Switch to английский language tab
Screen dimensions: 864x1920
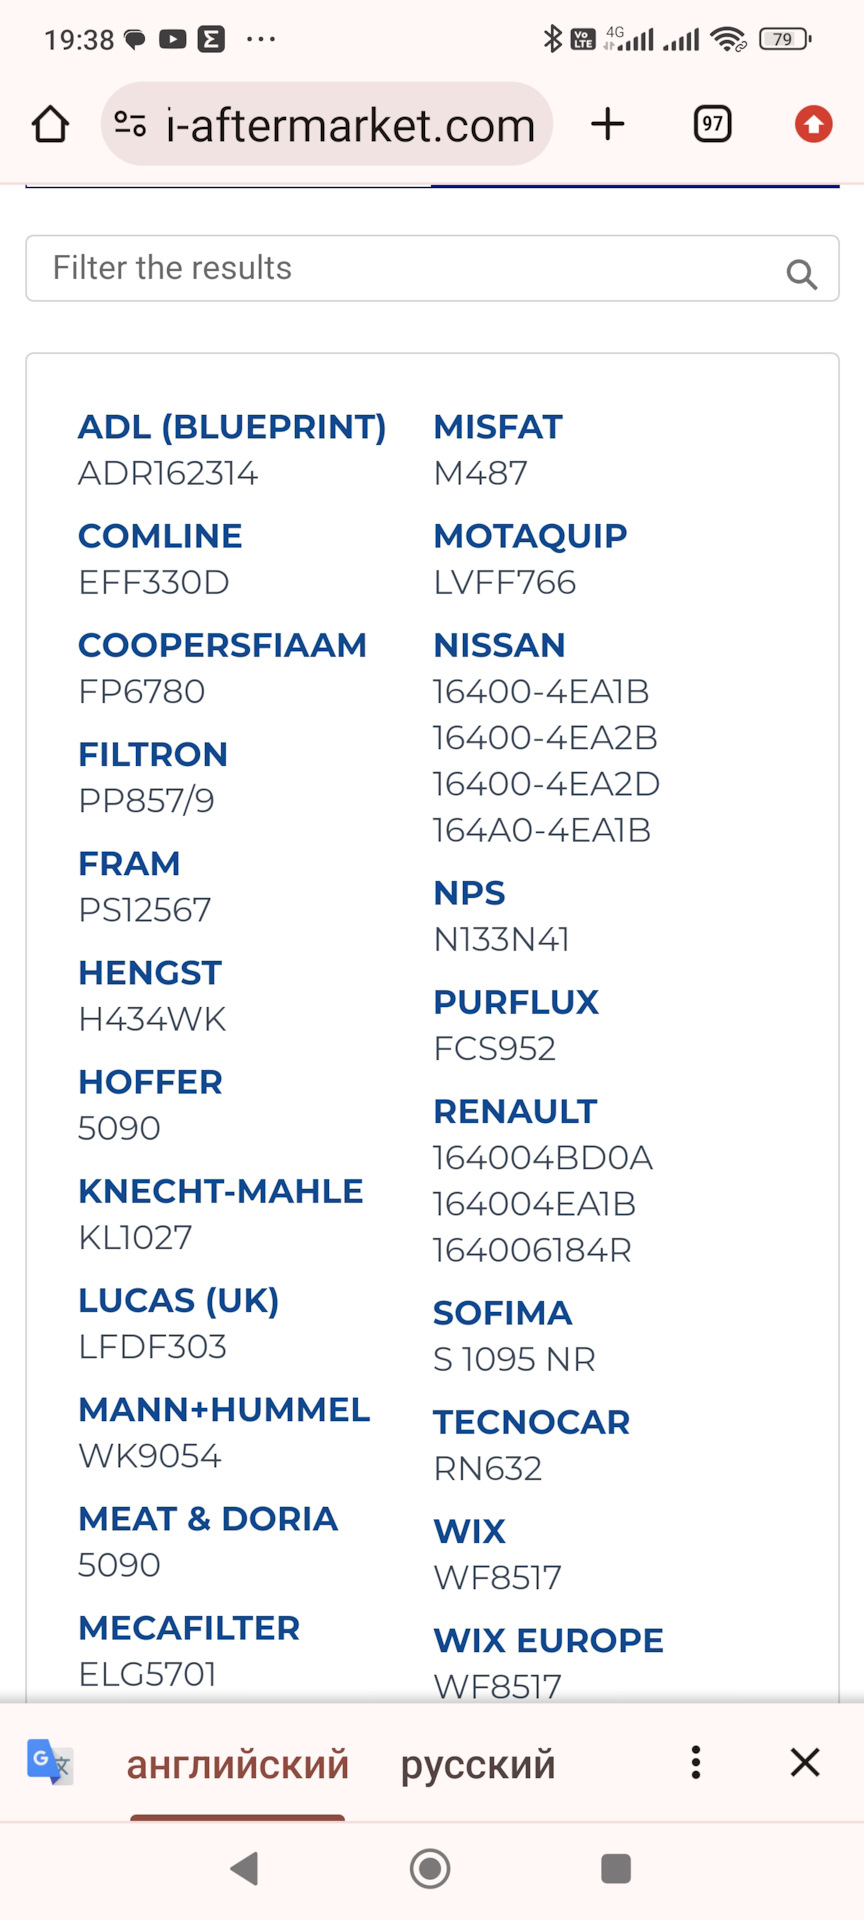237,1764
